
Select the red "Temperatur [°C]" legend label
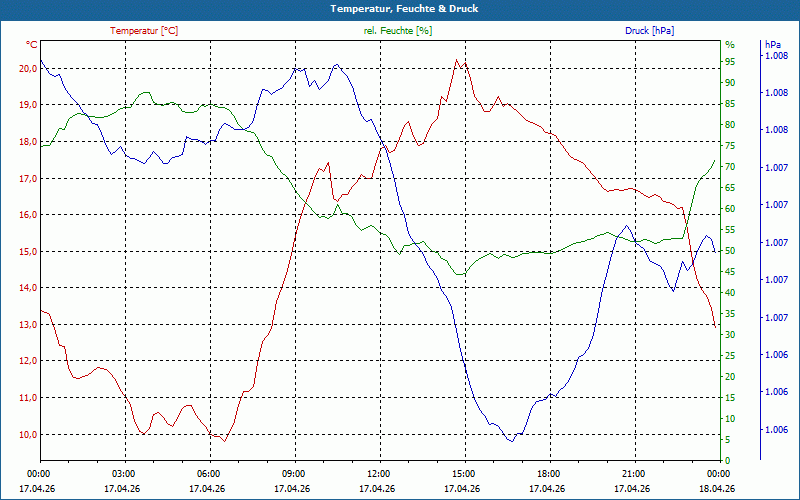click(144, 31)
